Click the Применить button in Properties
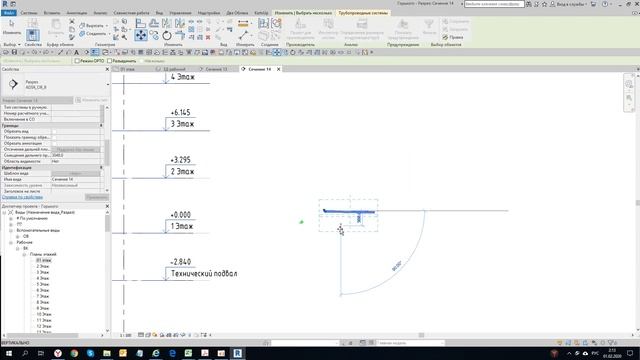 97,197
